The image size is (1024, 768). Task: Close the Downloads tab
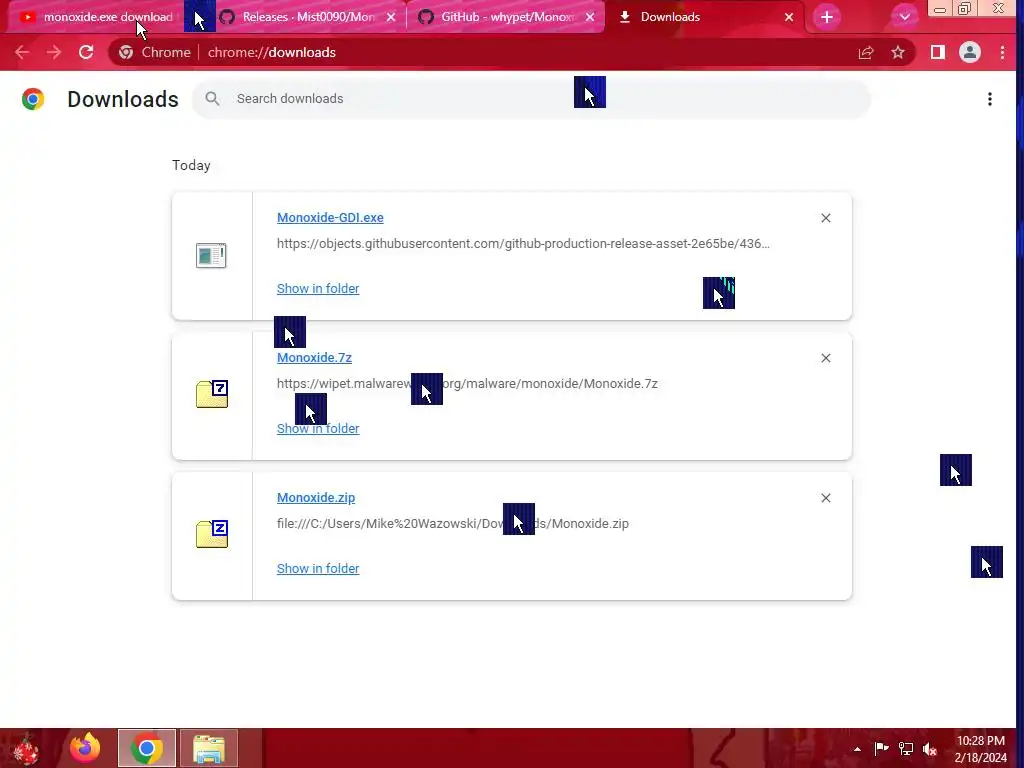point(789,17)
